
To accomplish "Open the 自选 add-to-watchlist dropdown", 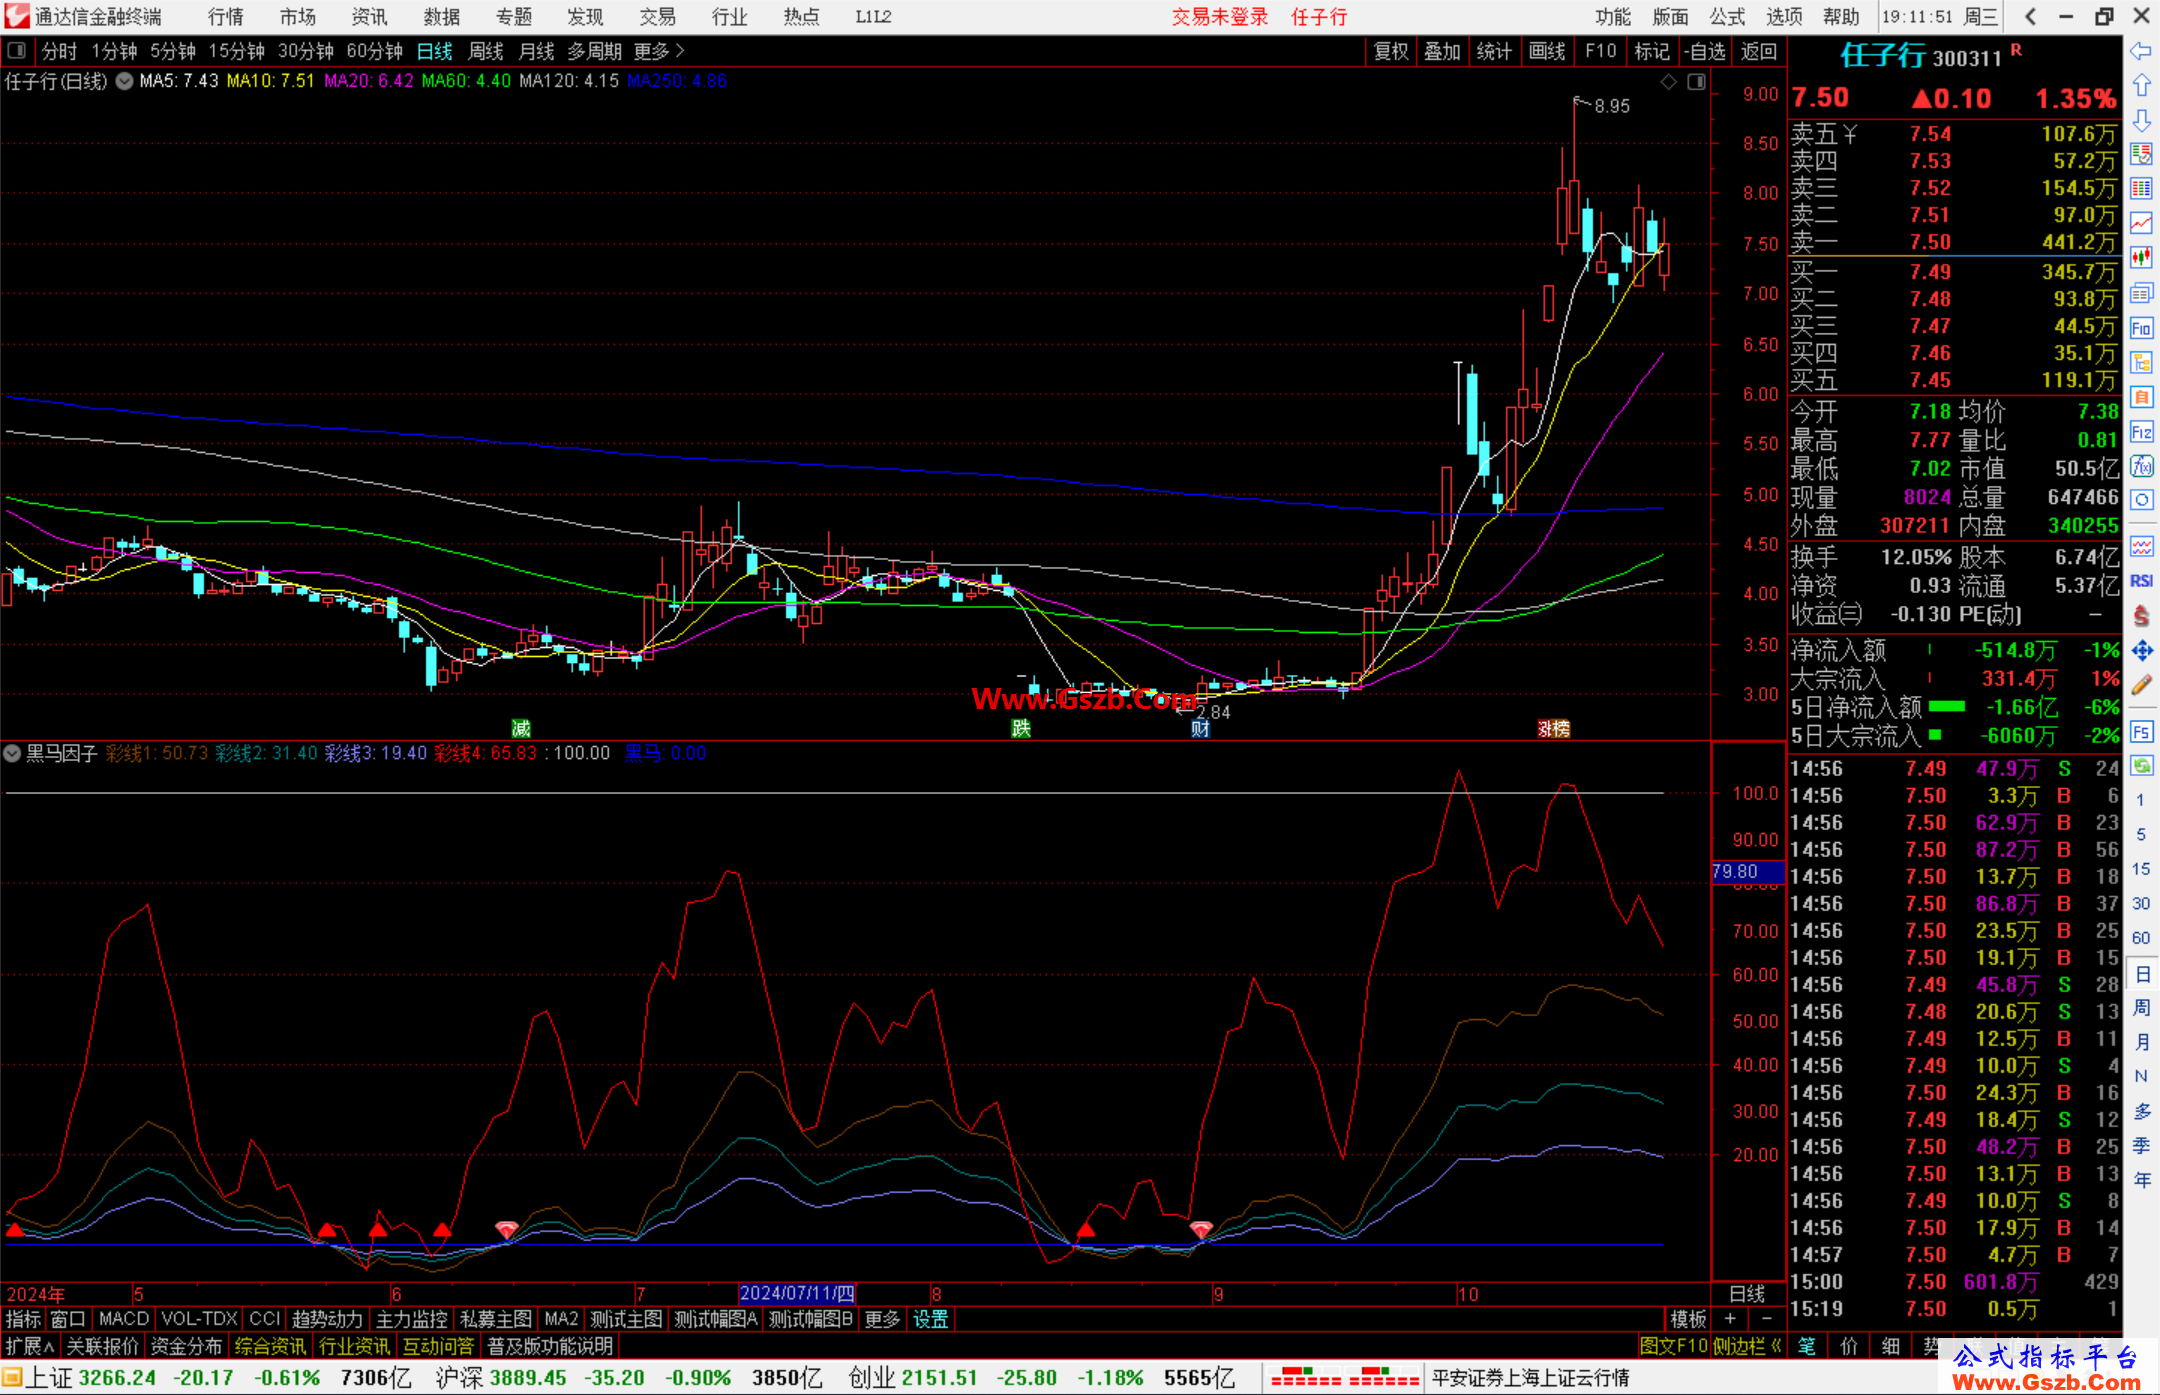I will 1705,51.
